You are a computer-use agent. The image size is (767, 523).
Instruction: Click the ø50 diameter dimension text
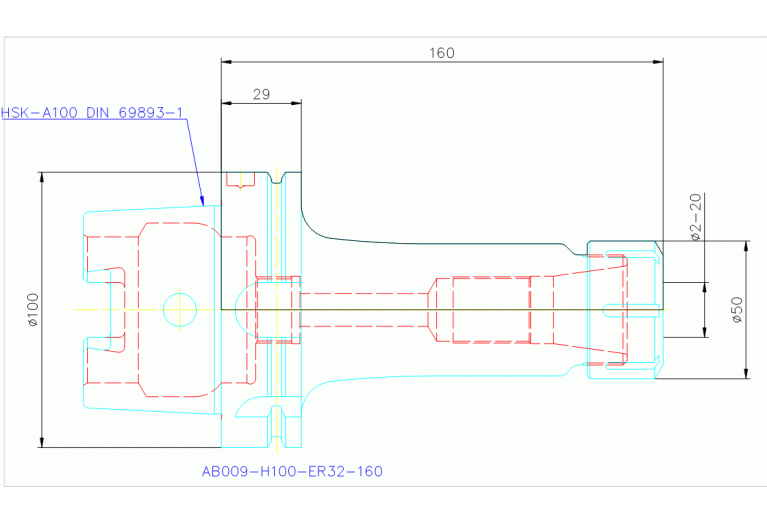[x=737, y=310]
